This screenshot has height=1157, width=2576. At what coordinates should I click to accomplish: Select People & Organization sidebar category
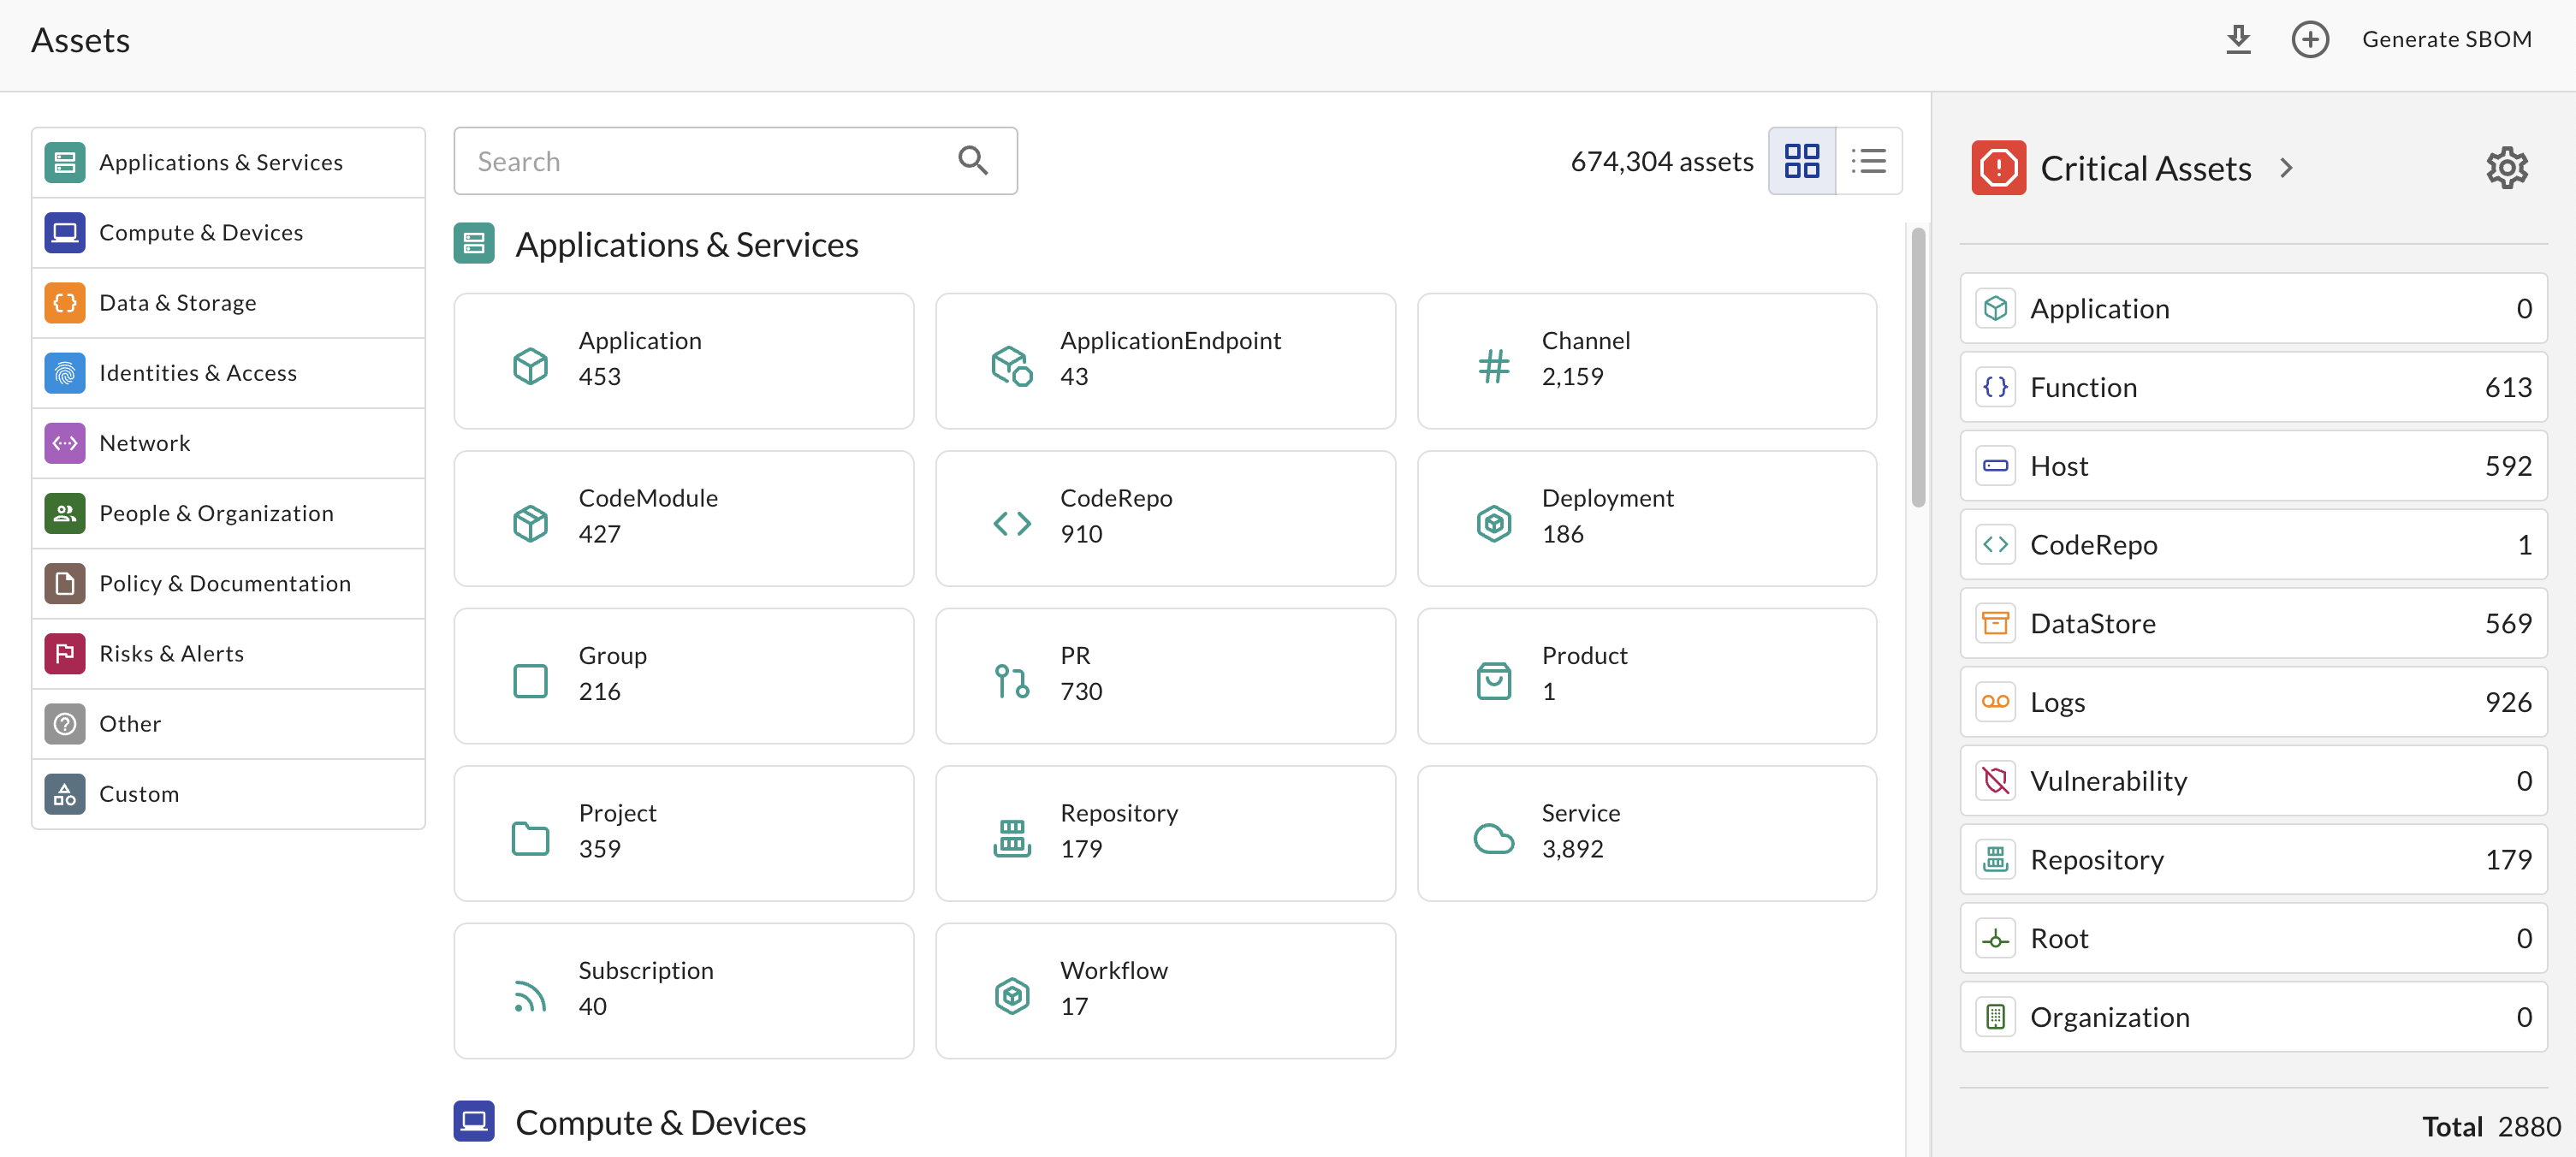(228, 513)
